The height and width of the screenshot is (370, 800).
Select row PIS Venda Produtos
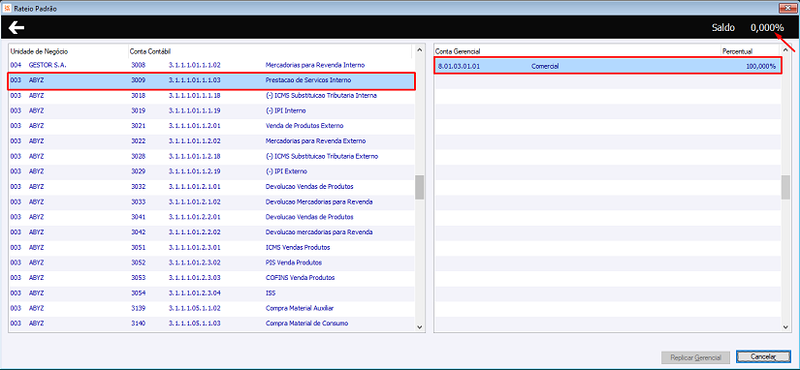(x=211, y=263)
